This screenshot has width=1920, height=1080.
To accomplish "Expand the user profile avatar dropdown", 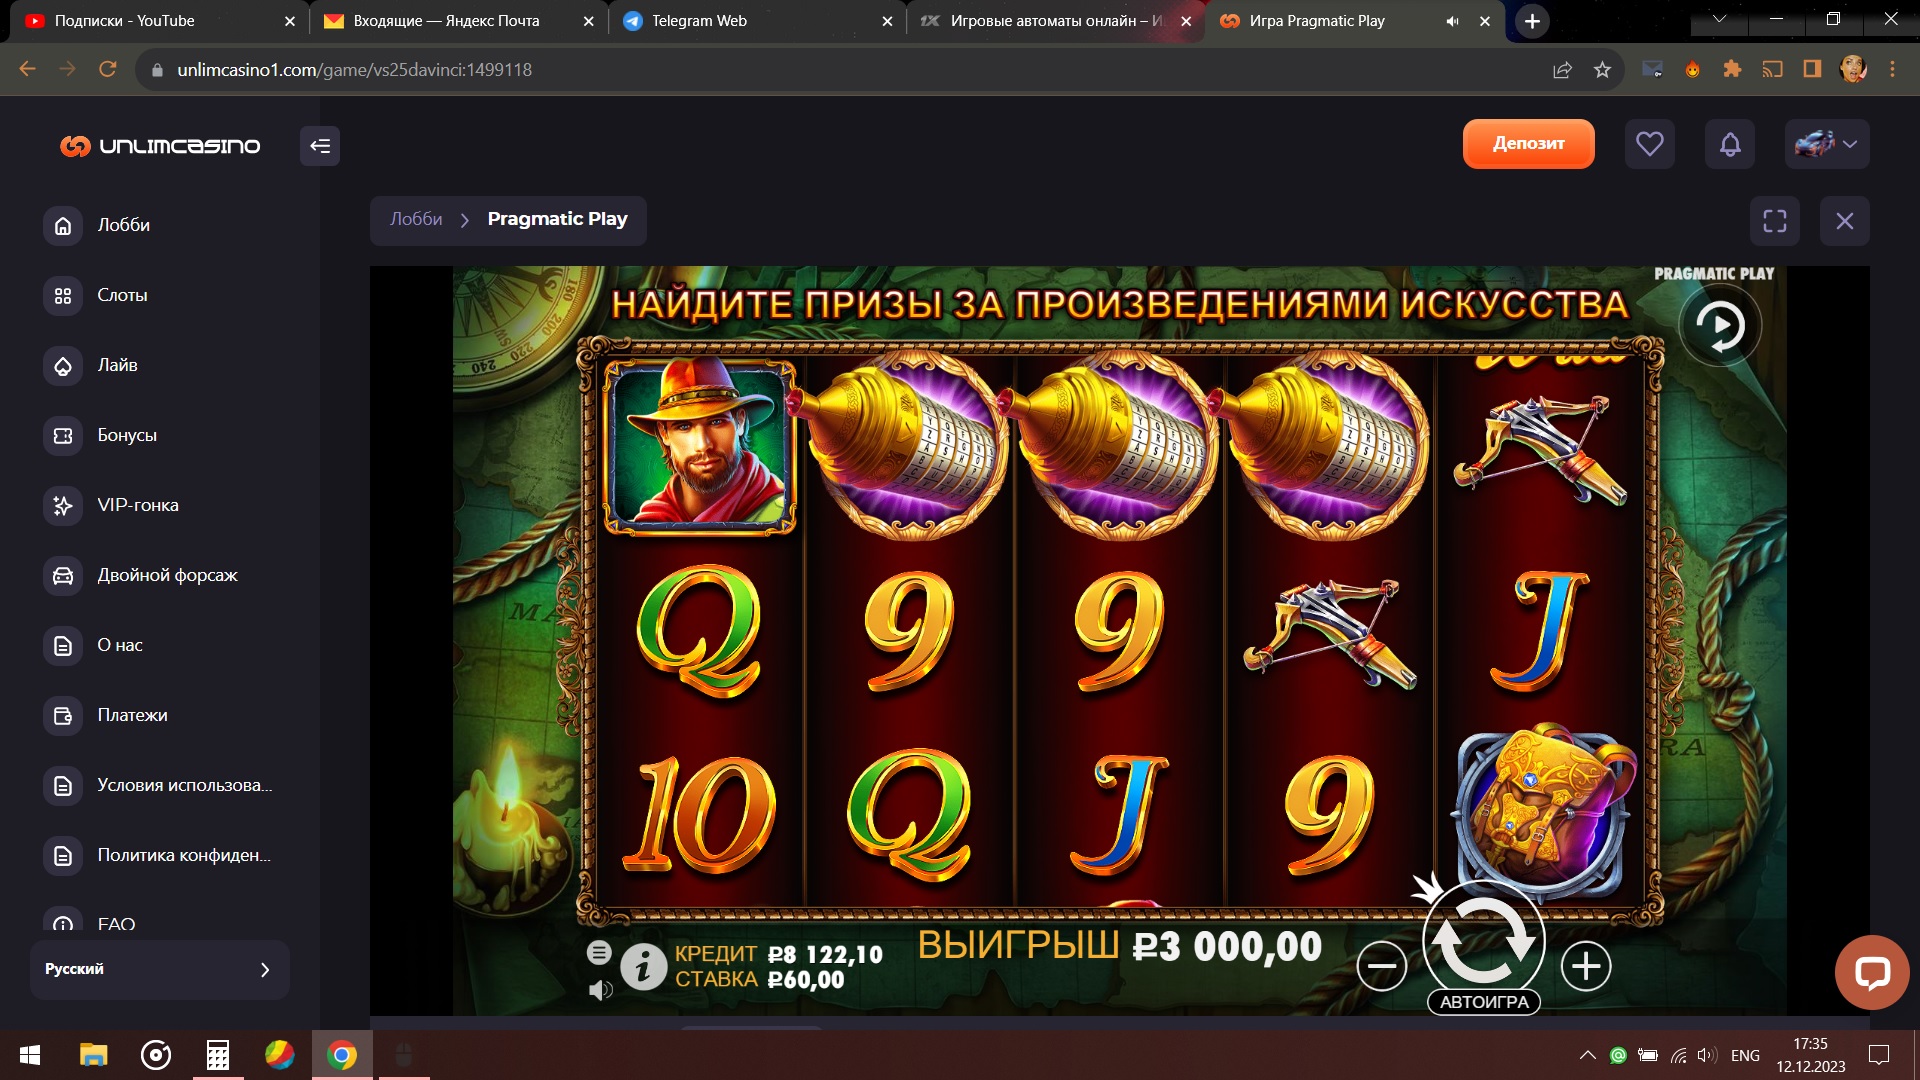I will coord(1827,144).
